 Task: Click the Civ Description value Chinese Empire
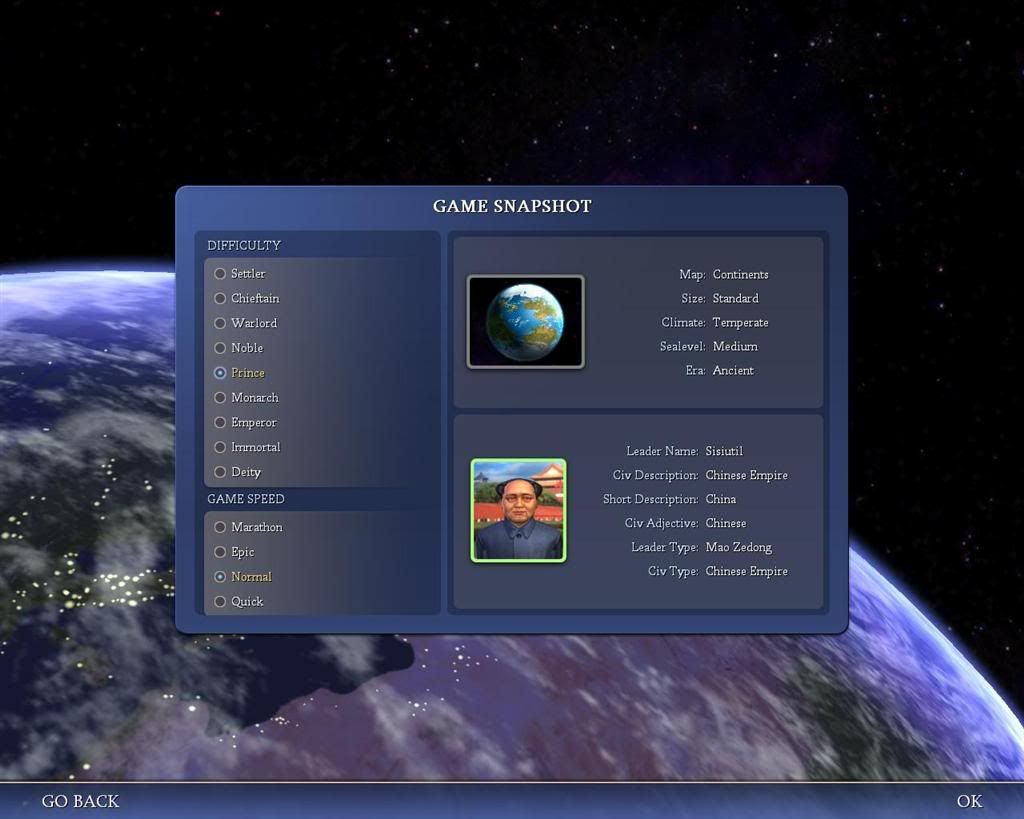click(746, 475)
